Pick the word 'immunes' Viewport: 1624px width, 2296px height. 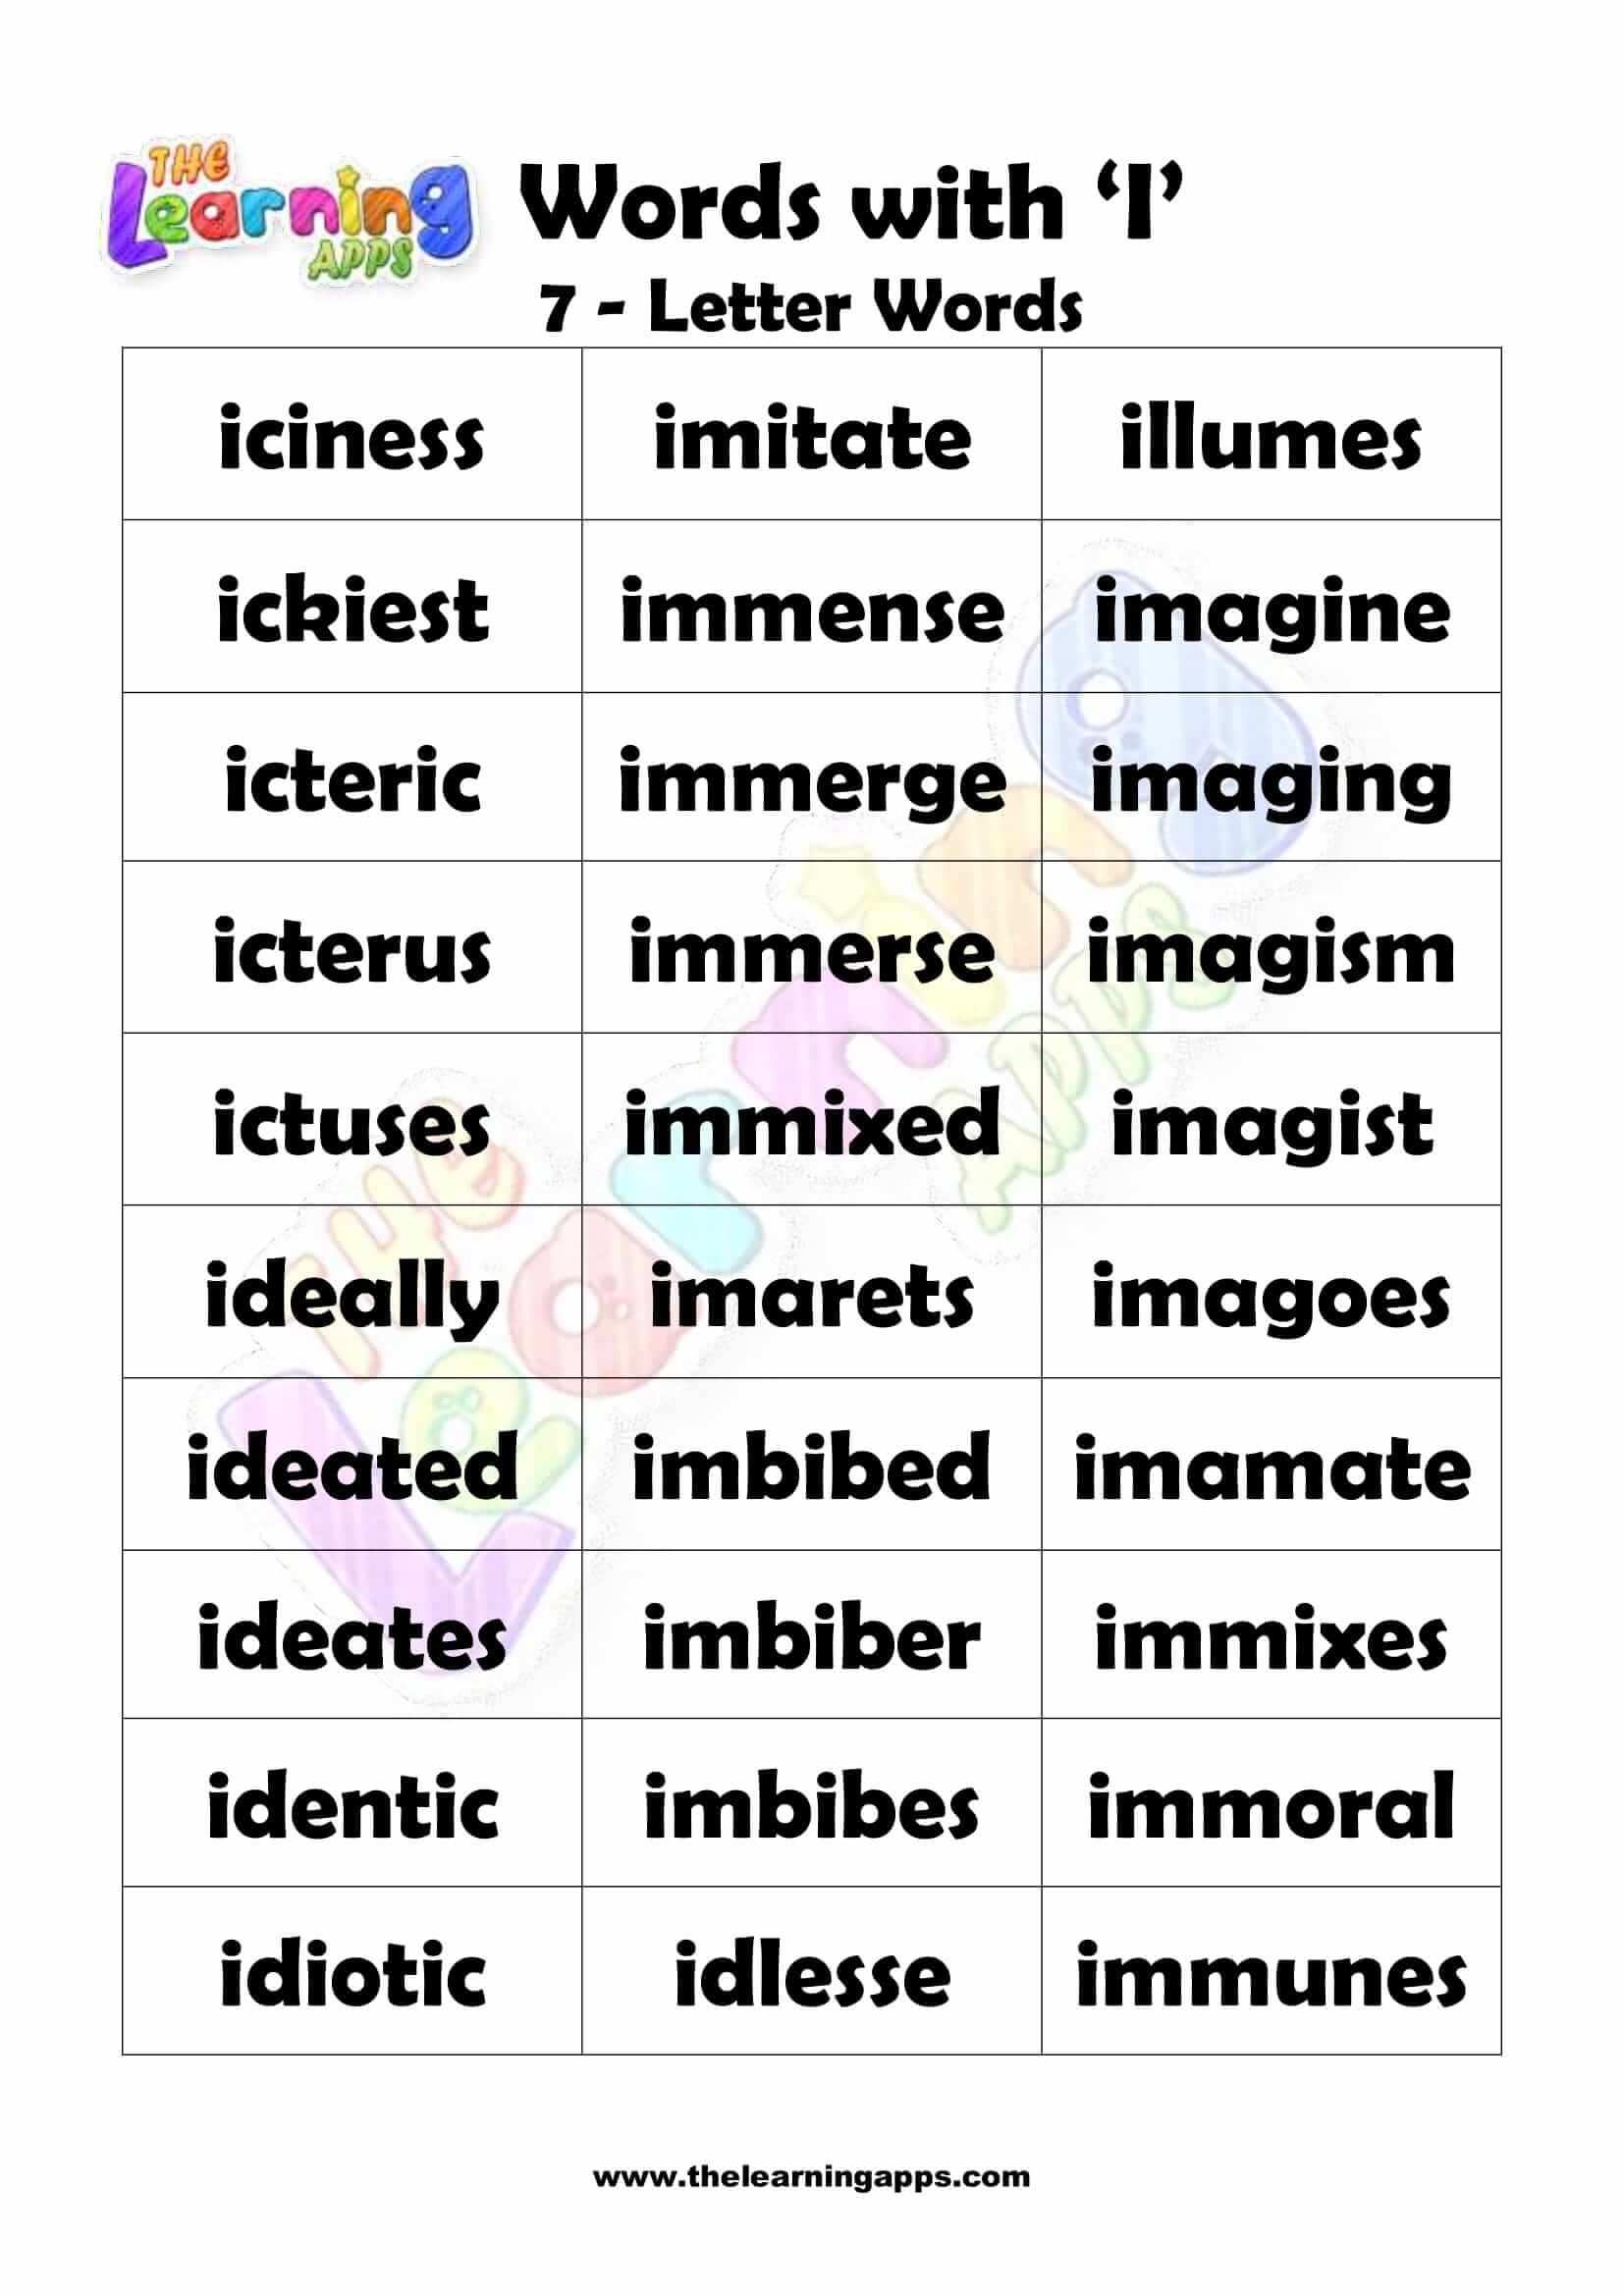click(x=1270, y=1975)
